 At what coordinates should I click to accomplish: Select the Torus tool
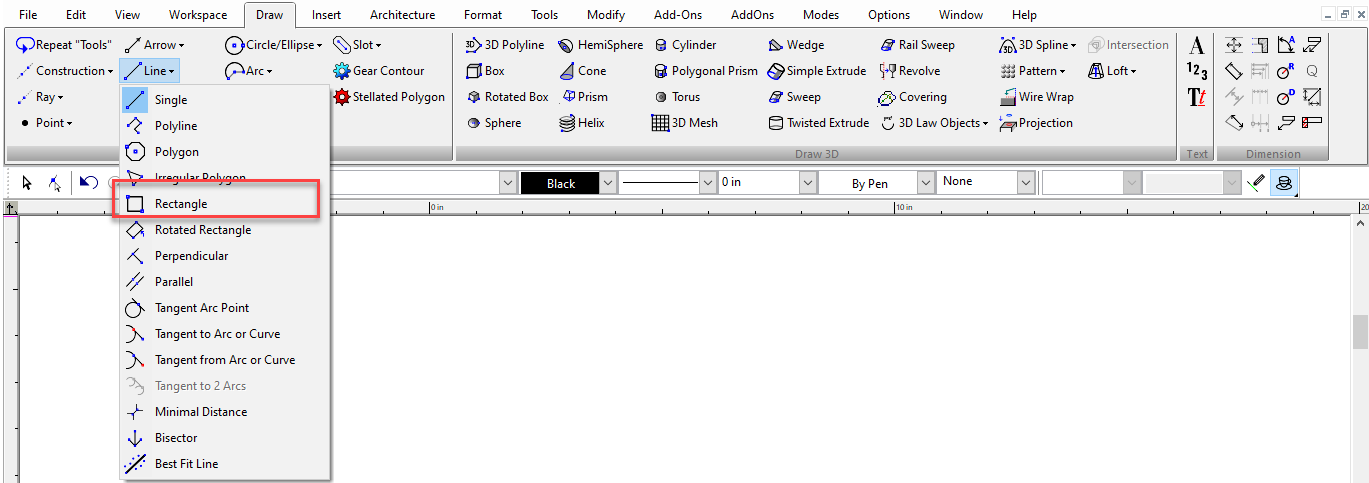click(x=677, y=97)
